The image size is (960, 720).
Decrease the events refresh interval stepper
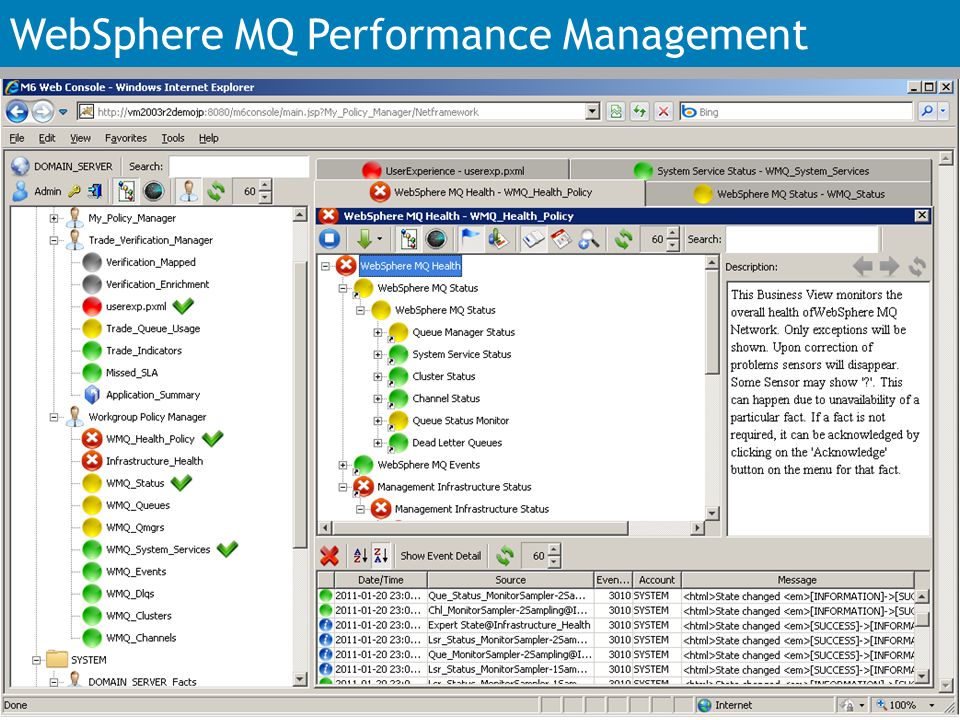coord(554,561)
